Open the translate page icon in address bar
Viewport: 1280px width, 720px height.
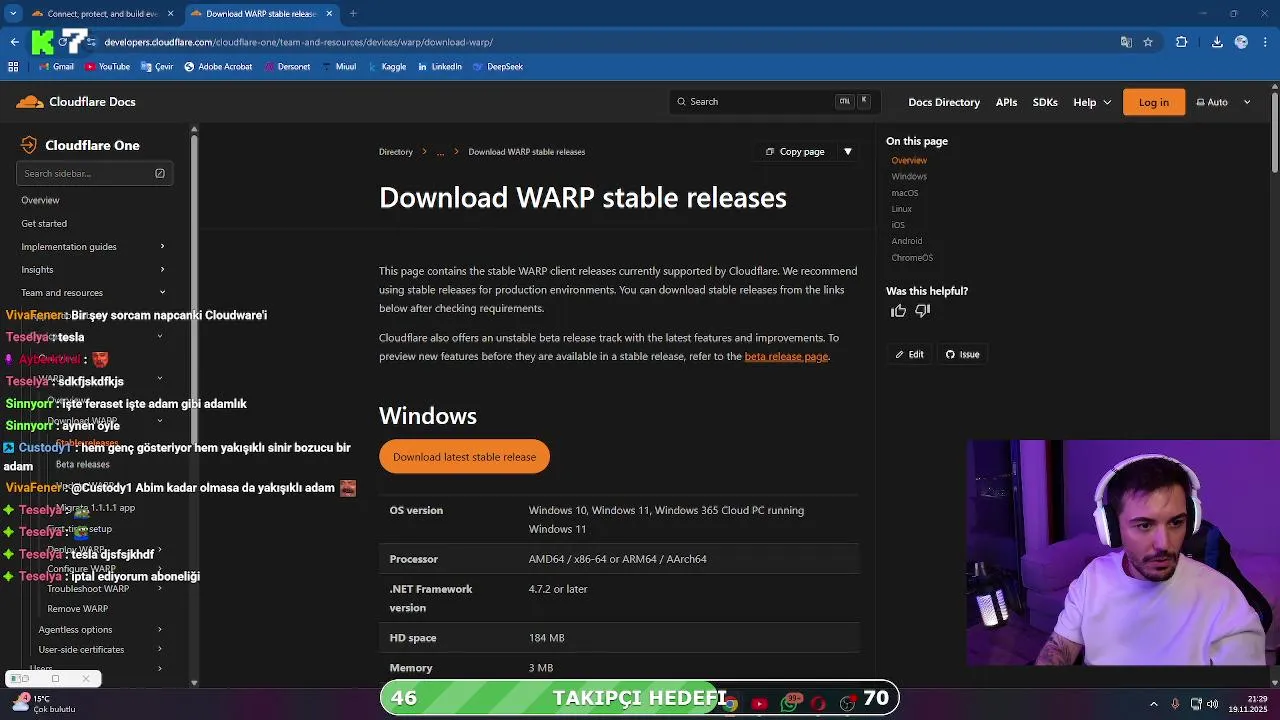(x=1126, y=42)
